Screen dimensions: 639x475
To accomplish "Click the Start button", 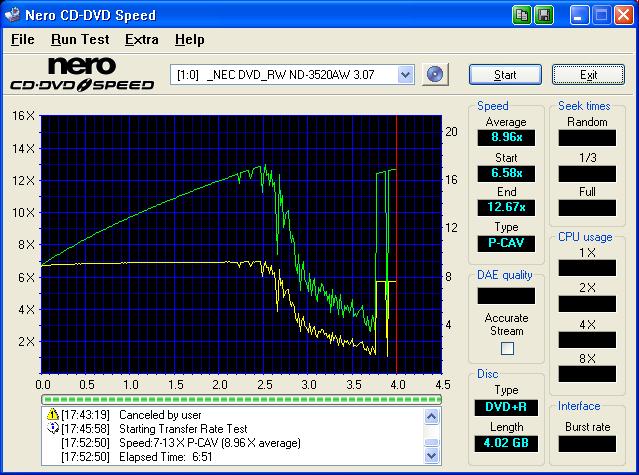I will coord(505,75).
